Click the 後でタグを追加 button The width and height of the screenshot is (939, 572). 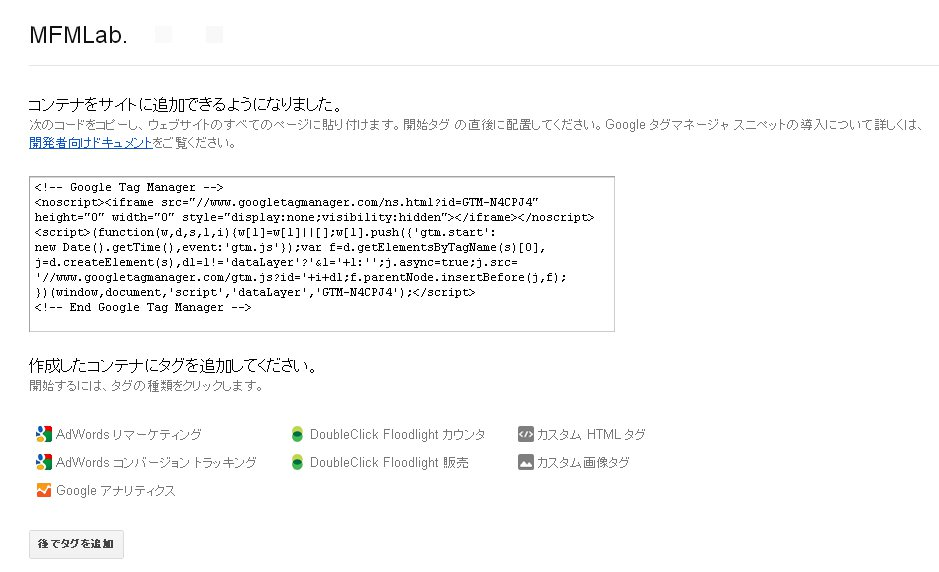(76, 544)
